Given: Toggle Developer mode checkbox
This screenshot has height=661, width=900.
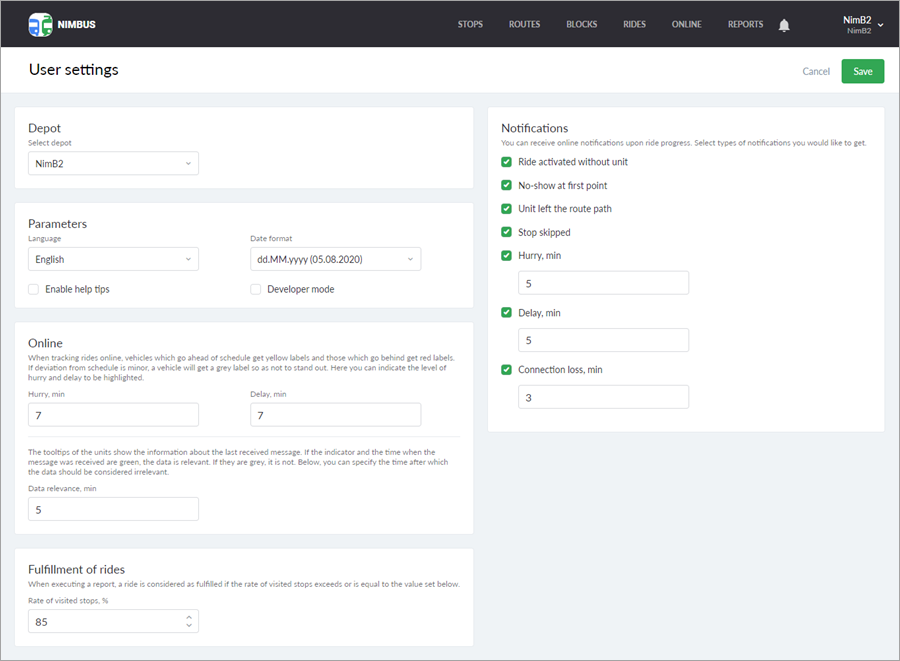Looking at the screenshot, I should coord(256,289).
